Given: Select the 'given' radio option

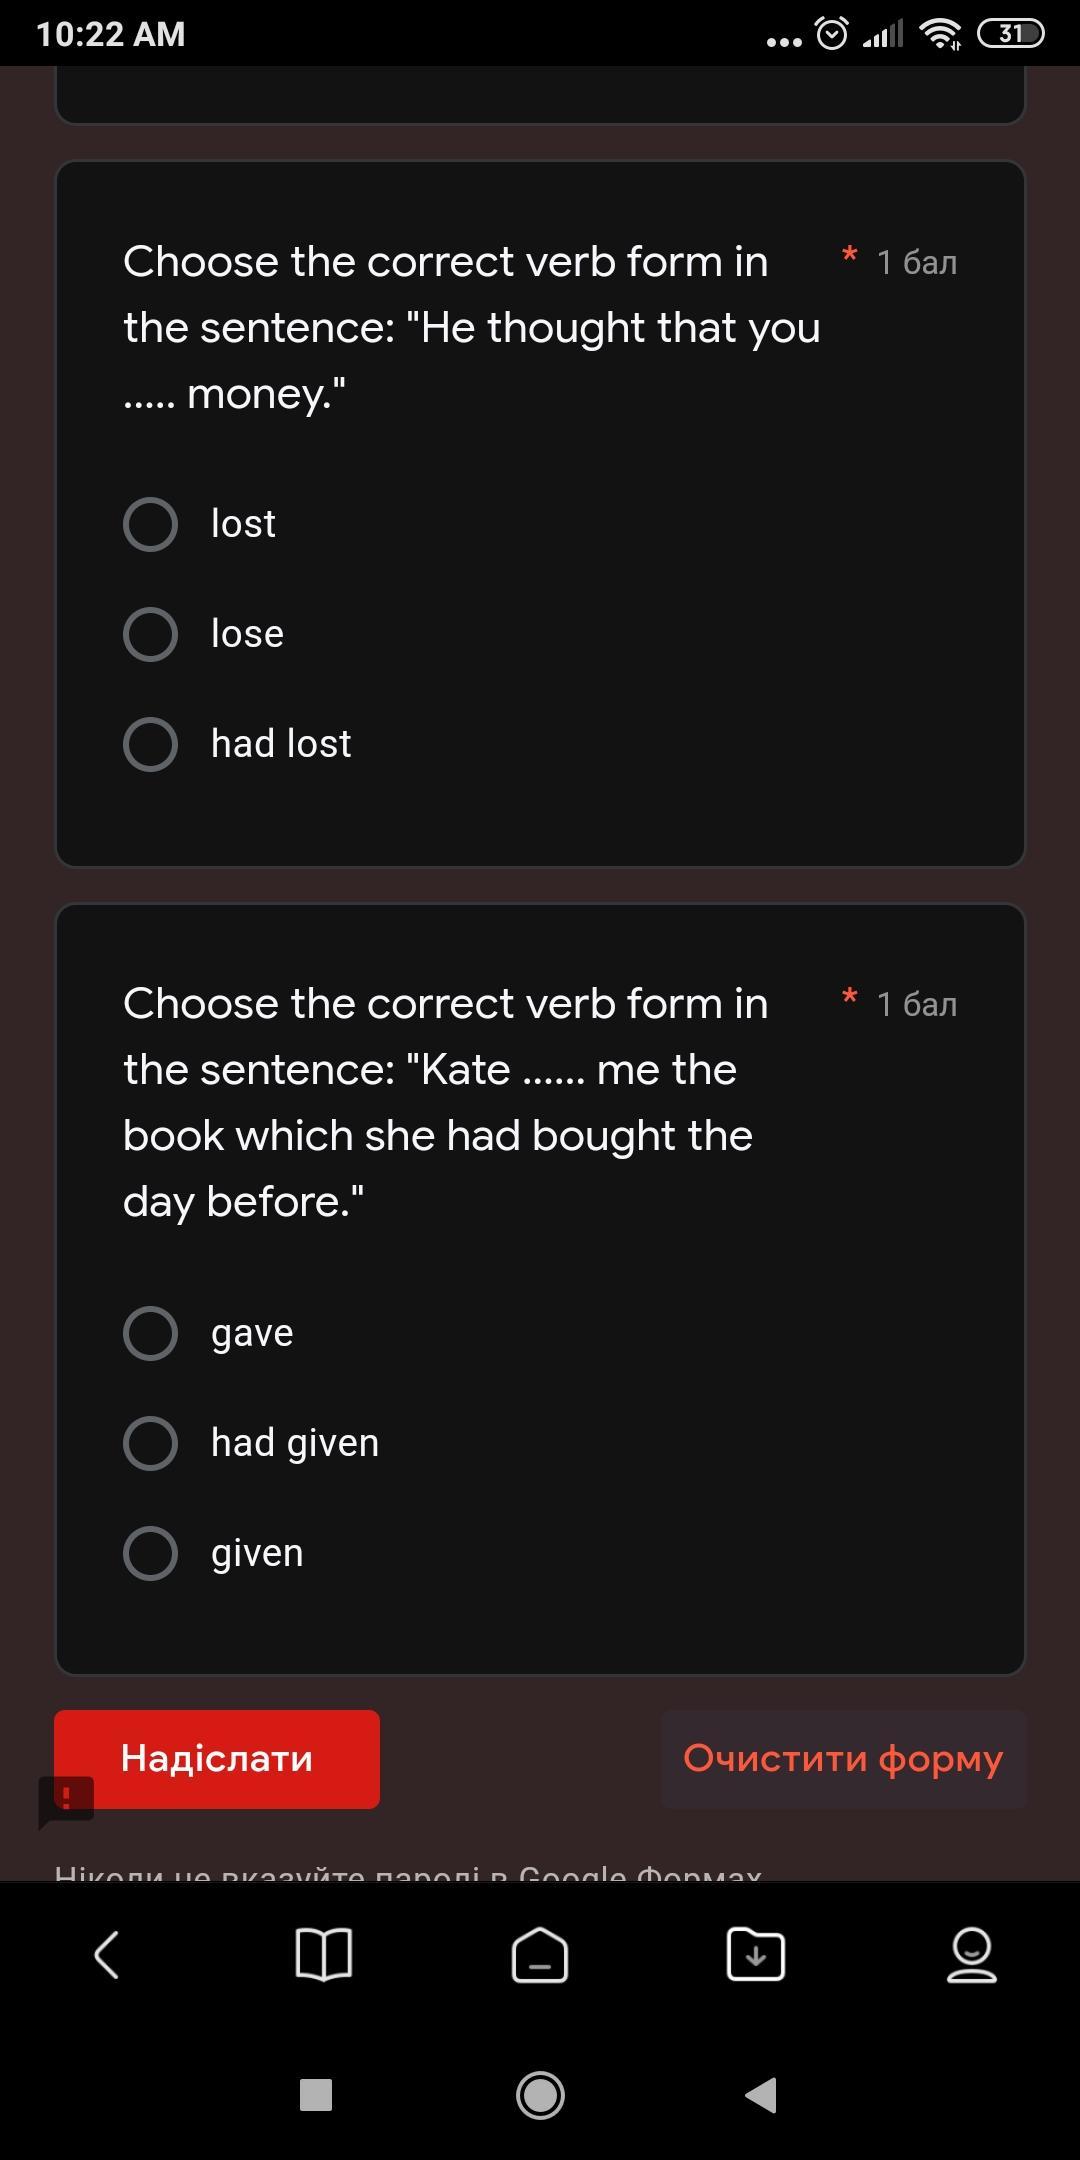Looking at the screenshot, I should (151, 1553).
